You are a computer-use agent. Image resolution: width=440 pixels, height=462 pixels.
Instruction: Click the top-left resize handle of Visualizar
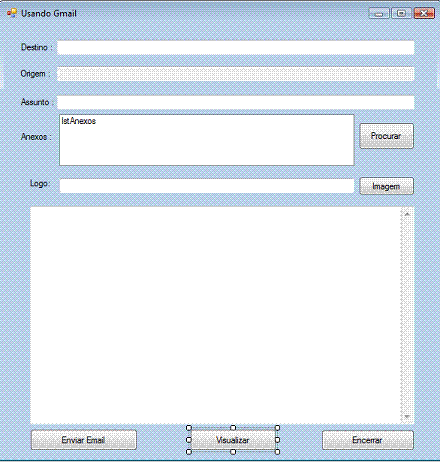pyautogui.click(x=189, y=428)
